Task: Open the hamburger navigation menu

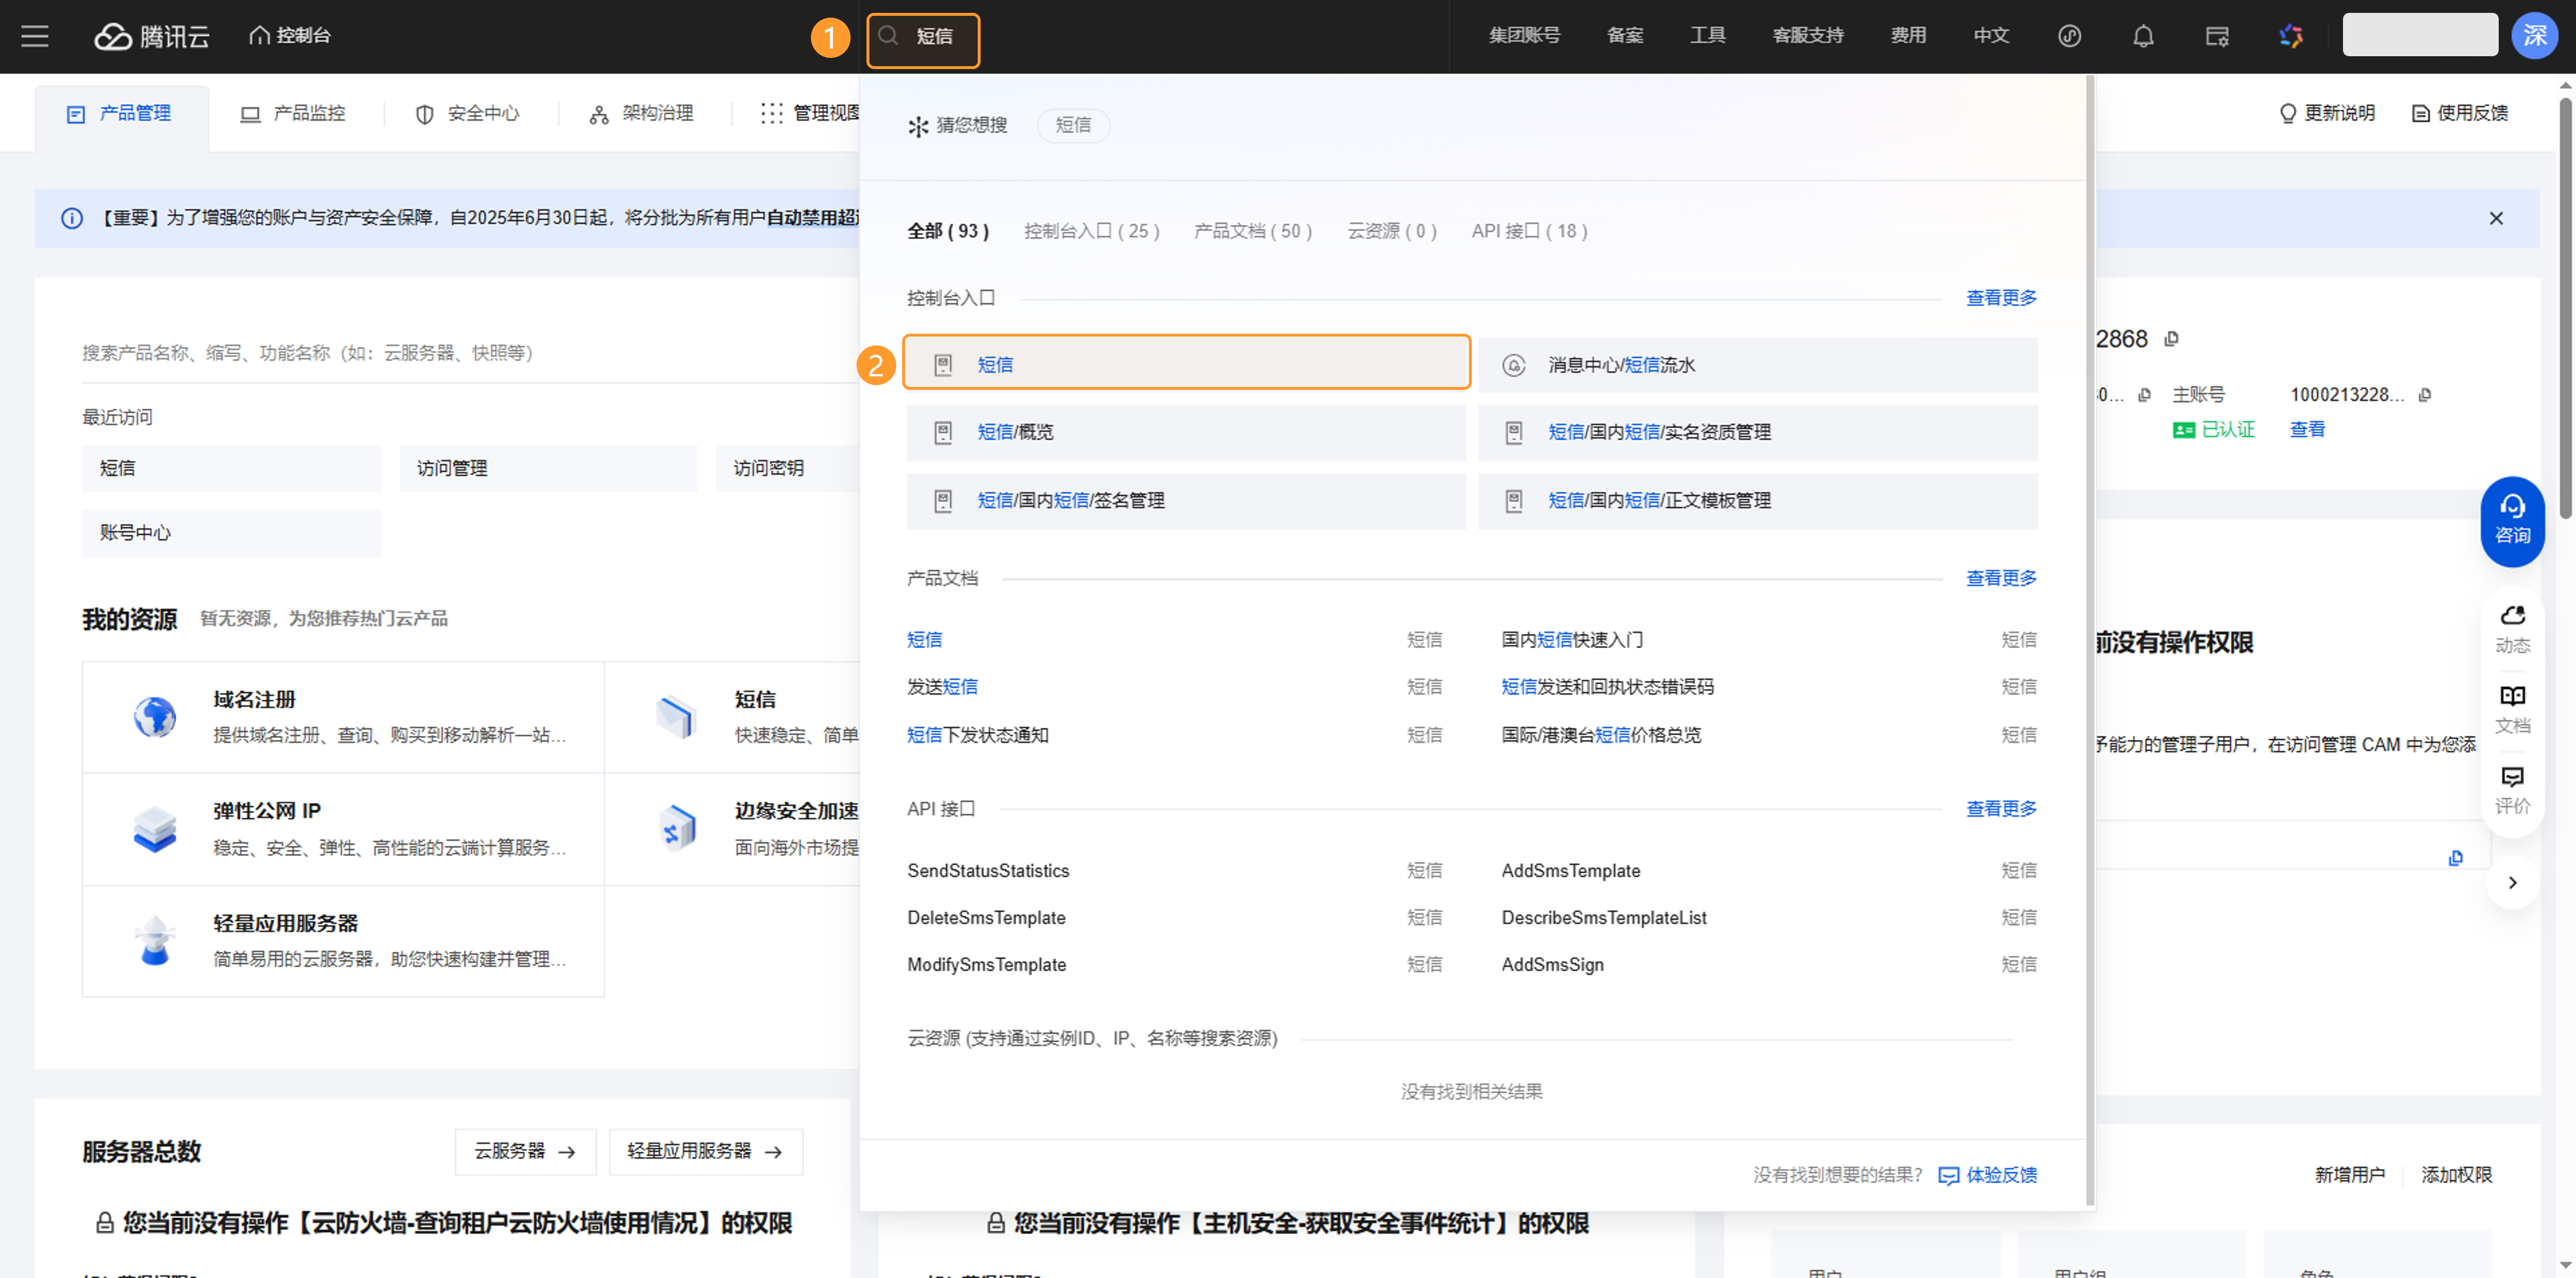Action: point(35,36)
